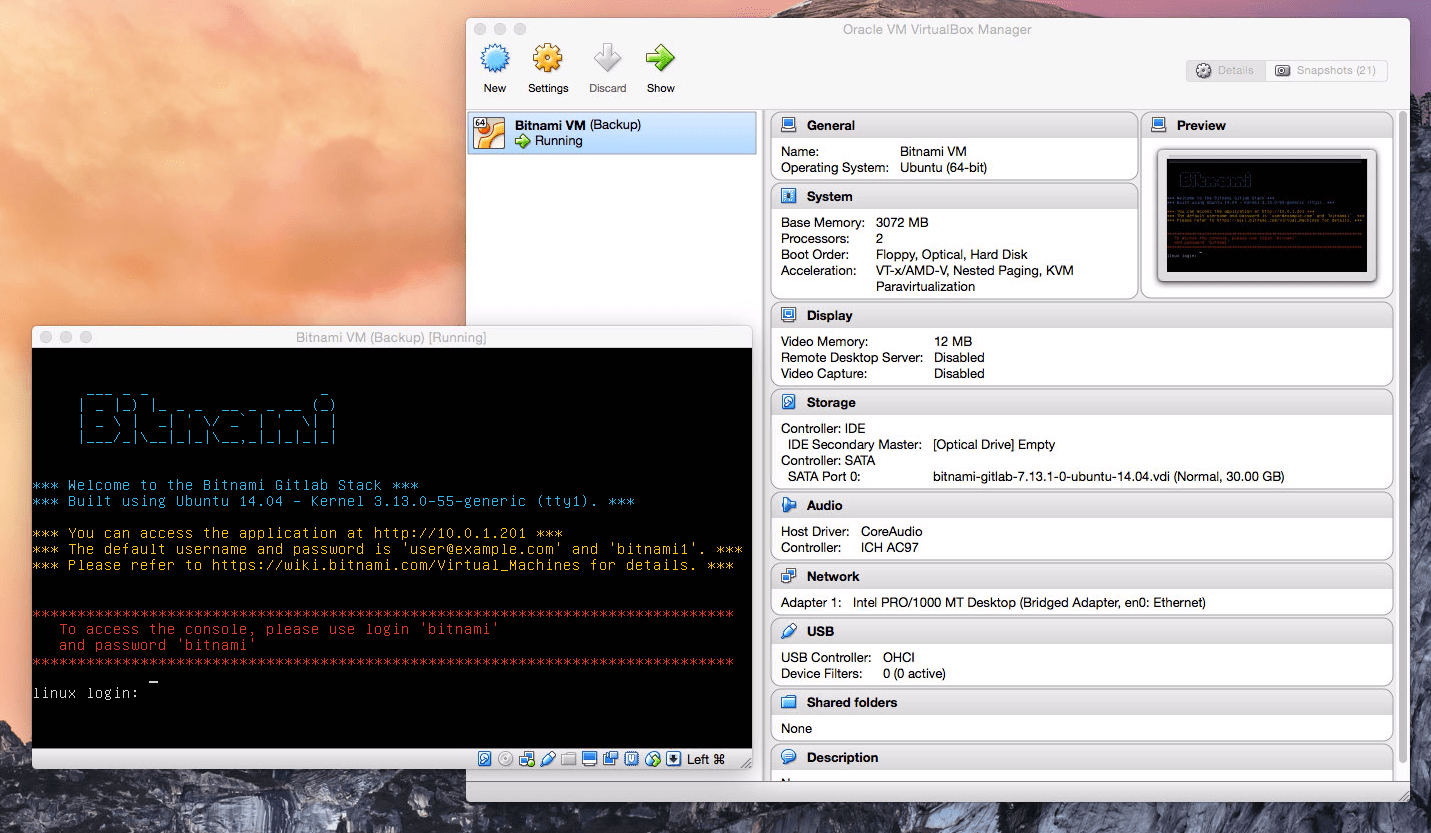
Task: Click the network activity status bar icon
Action: [527, 759]
